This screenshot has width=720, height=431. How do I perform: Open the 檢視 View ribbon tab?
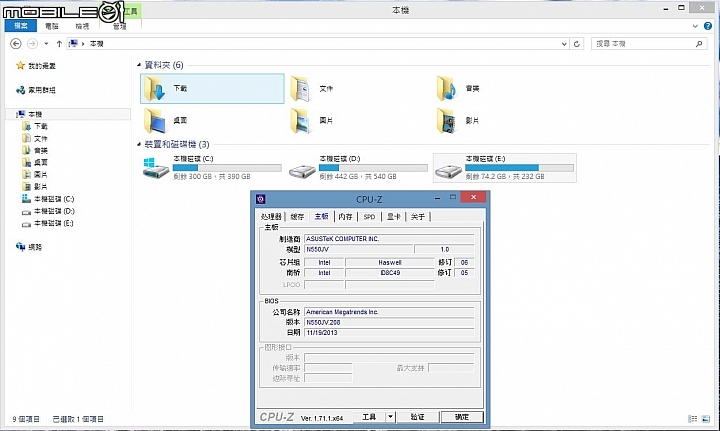[x=82, y=26]
